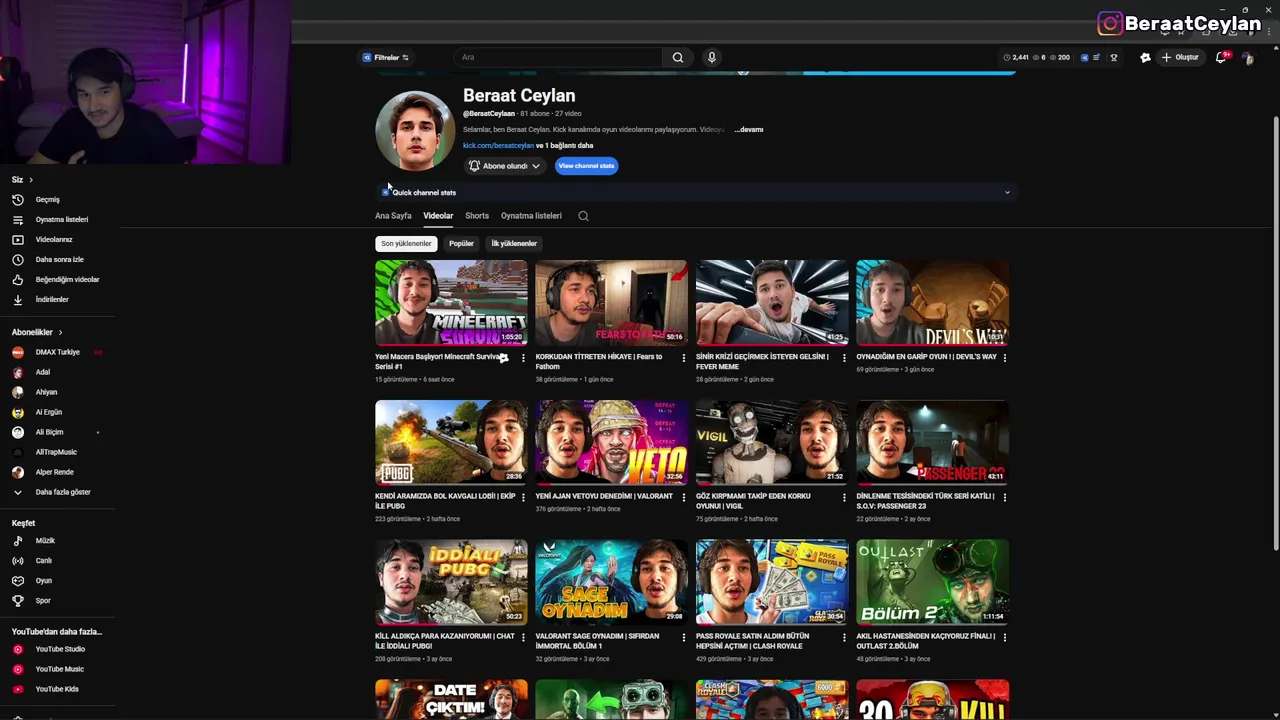Open the Outlast 2.Bölüm video title
Screen dimensions: 1280x720
(x=925, y=641)
